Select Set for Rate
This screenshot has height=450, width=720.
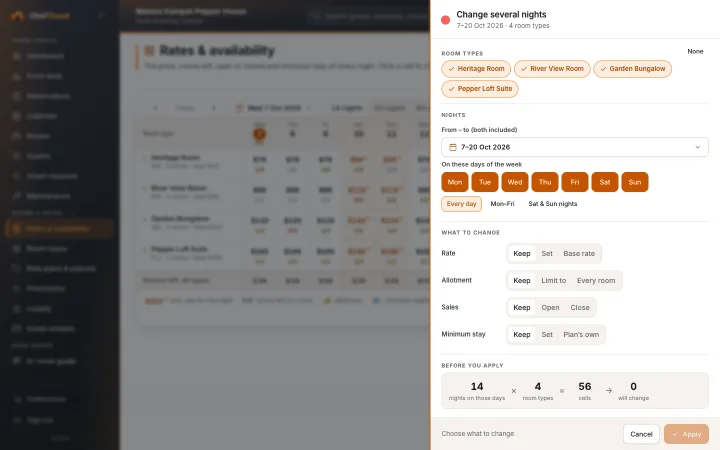click(x=547, y=253)
